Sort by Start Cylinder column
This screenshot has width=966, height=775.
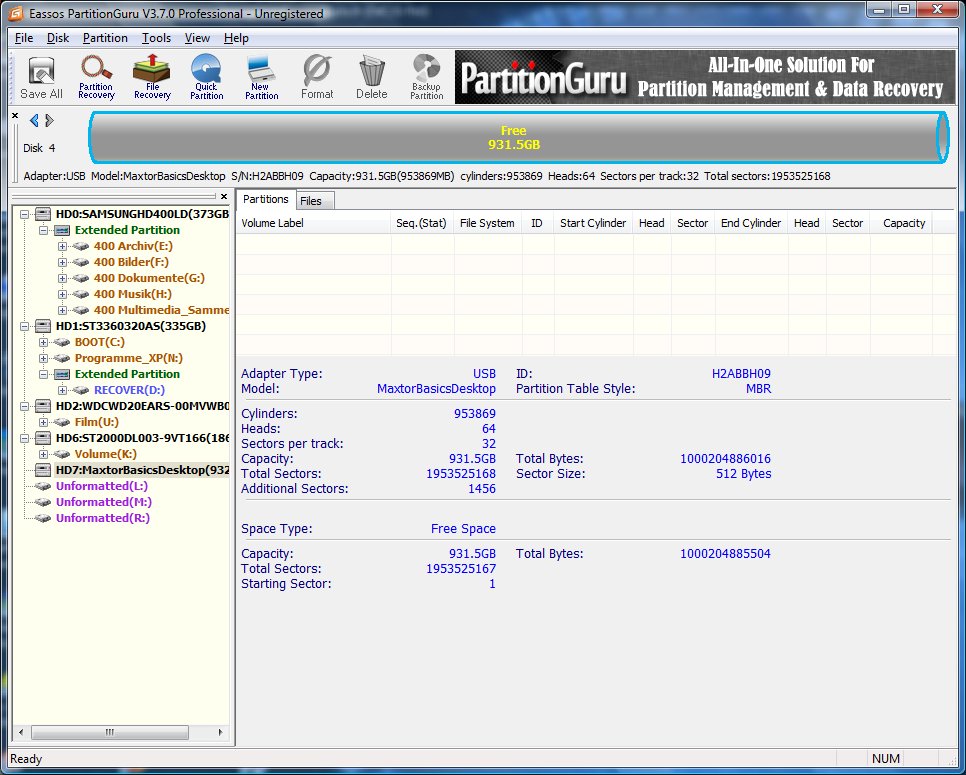click(593, 223)
